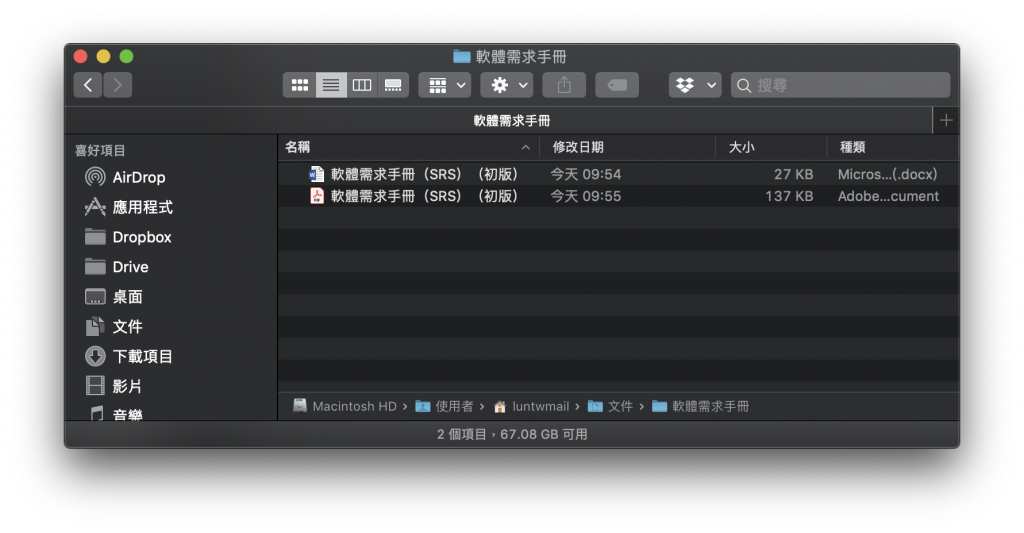The image size is (1024, 533).
Task: Click the 137 KB size cell
Action: click(x=789, y=196)
